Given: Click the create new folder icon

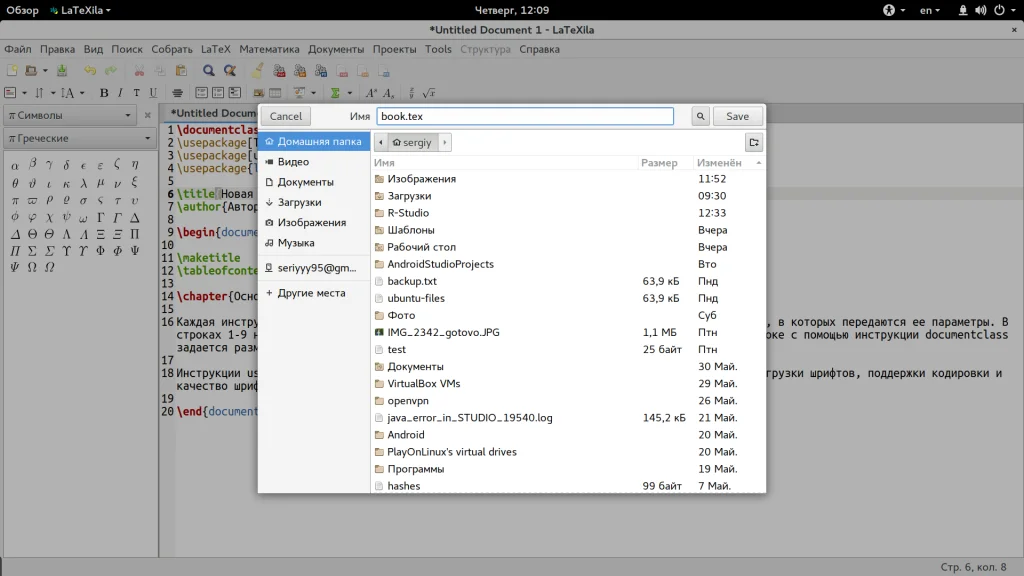Looking at the screenshot, I should pyautogui.click(x=753, y=142).
